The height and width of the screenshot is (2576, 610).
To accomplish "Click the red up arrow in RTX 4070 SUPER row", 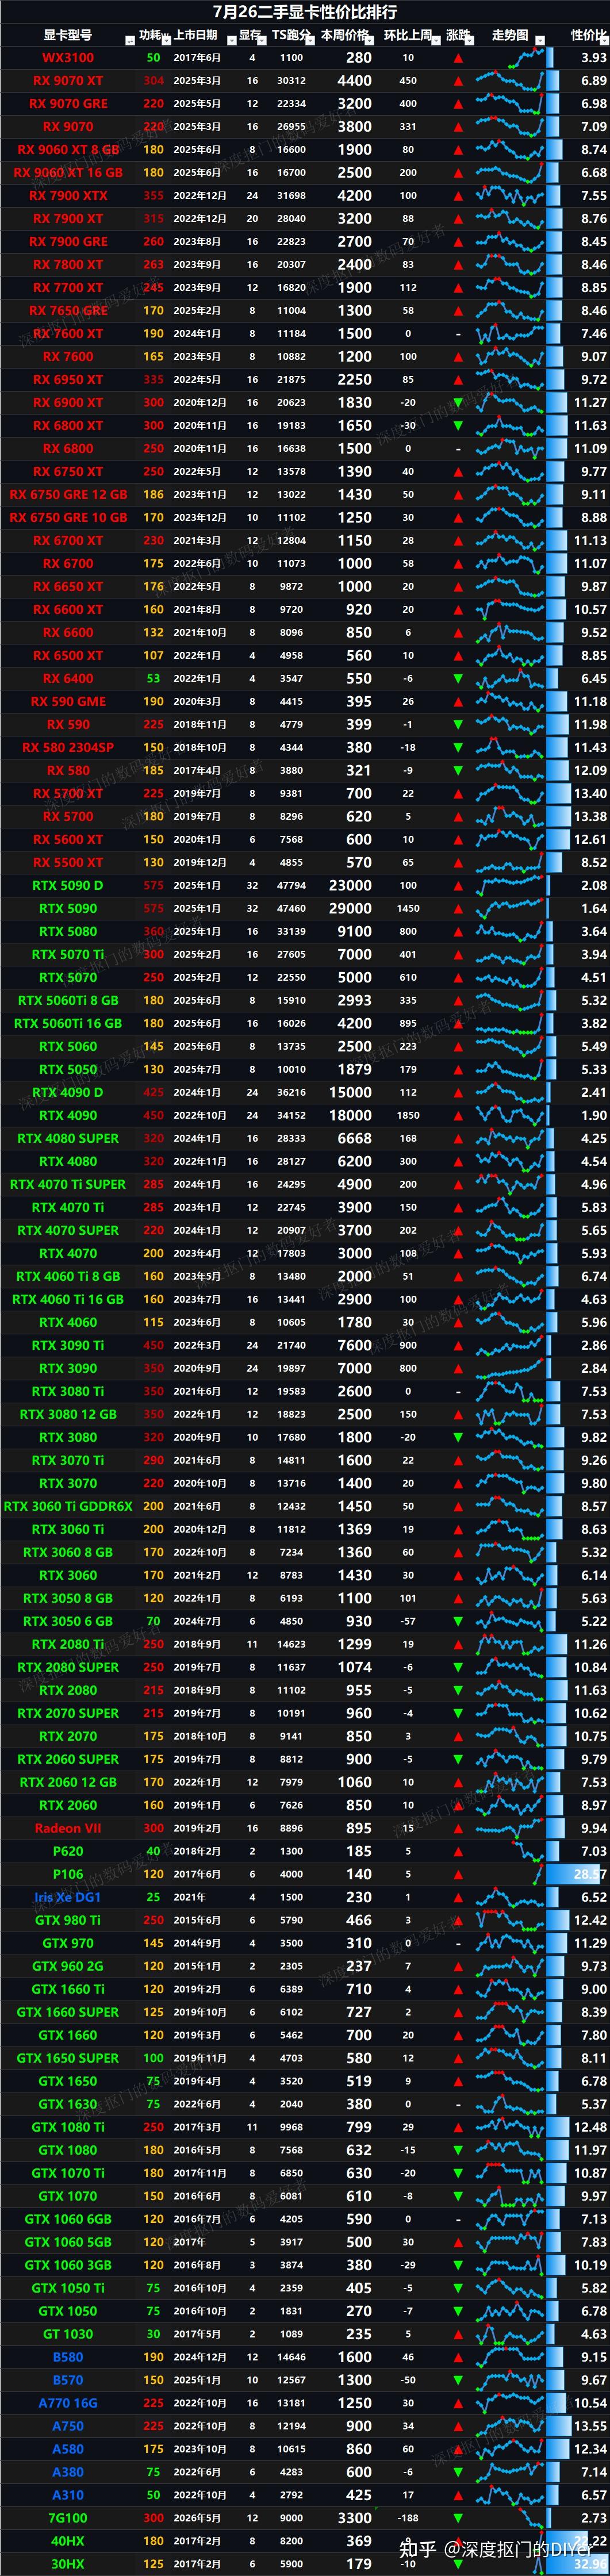I will [458, 1231].
